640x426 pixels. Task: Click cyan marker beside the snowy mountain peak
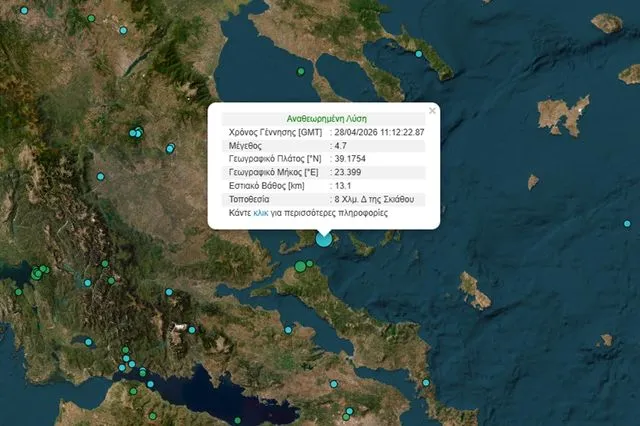[x=192, y=330]
